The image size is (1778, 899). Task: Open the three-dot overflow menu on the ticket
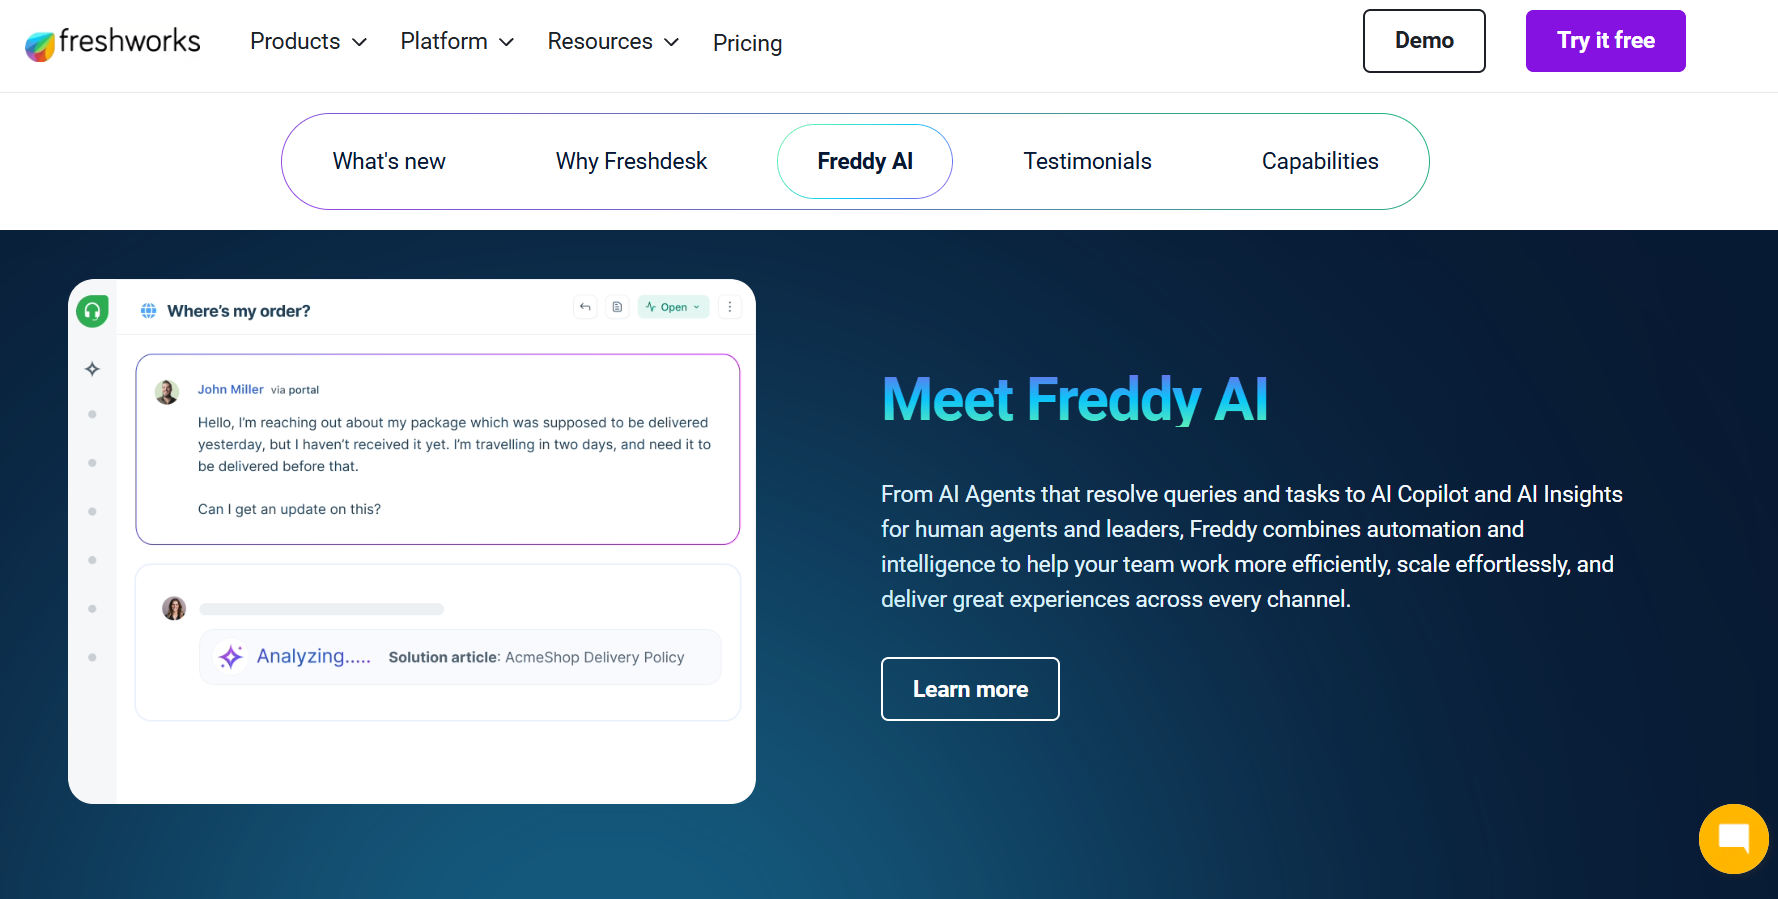[730, 307]
